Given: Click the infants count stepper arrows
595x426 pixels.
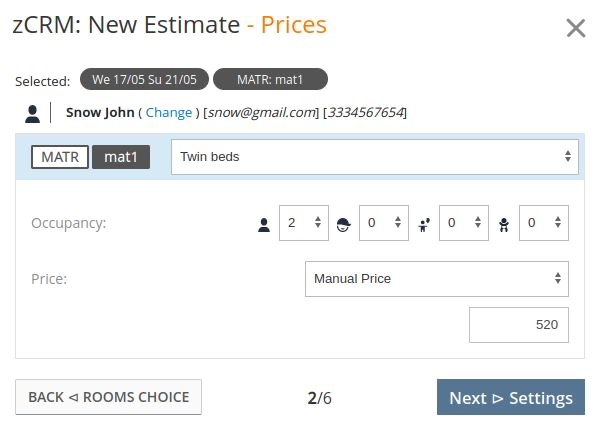Looking at the screenshot, I should (558, 222).
